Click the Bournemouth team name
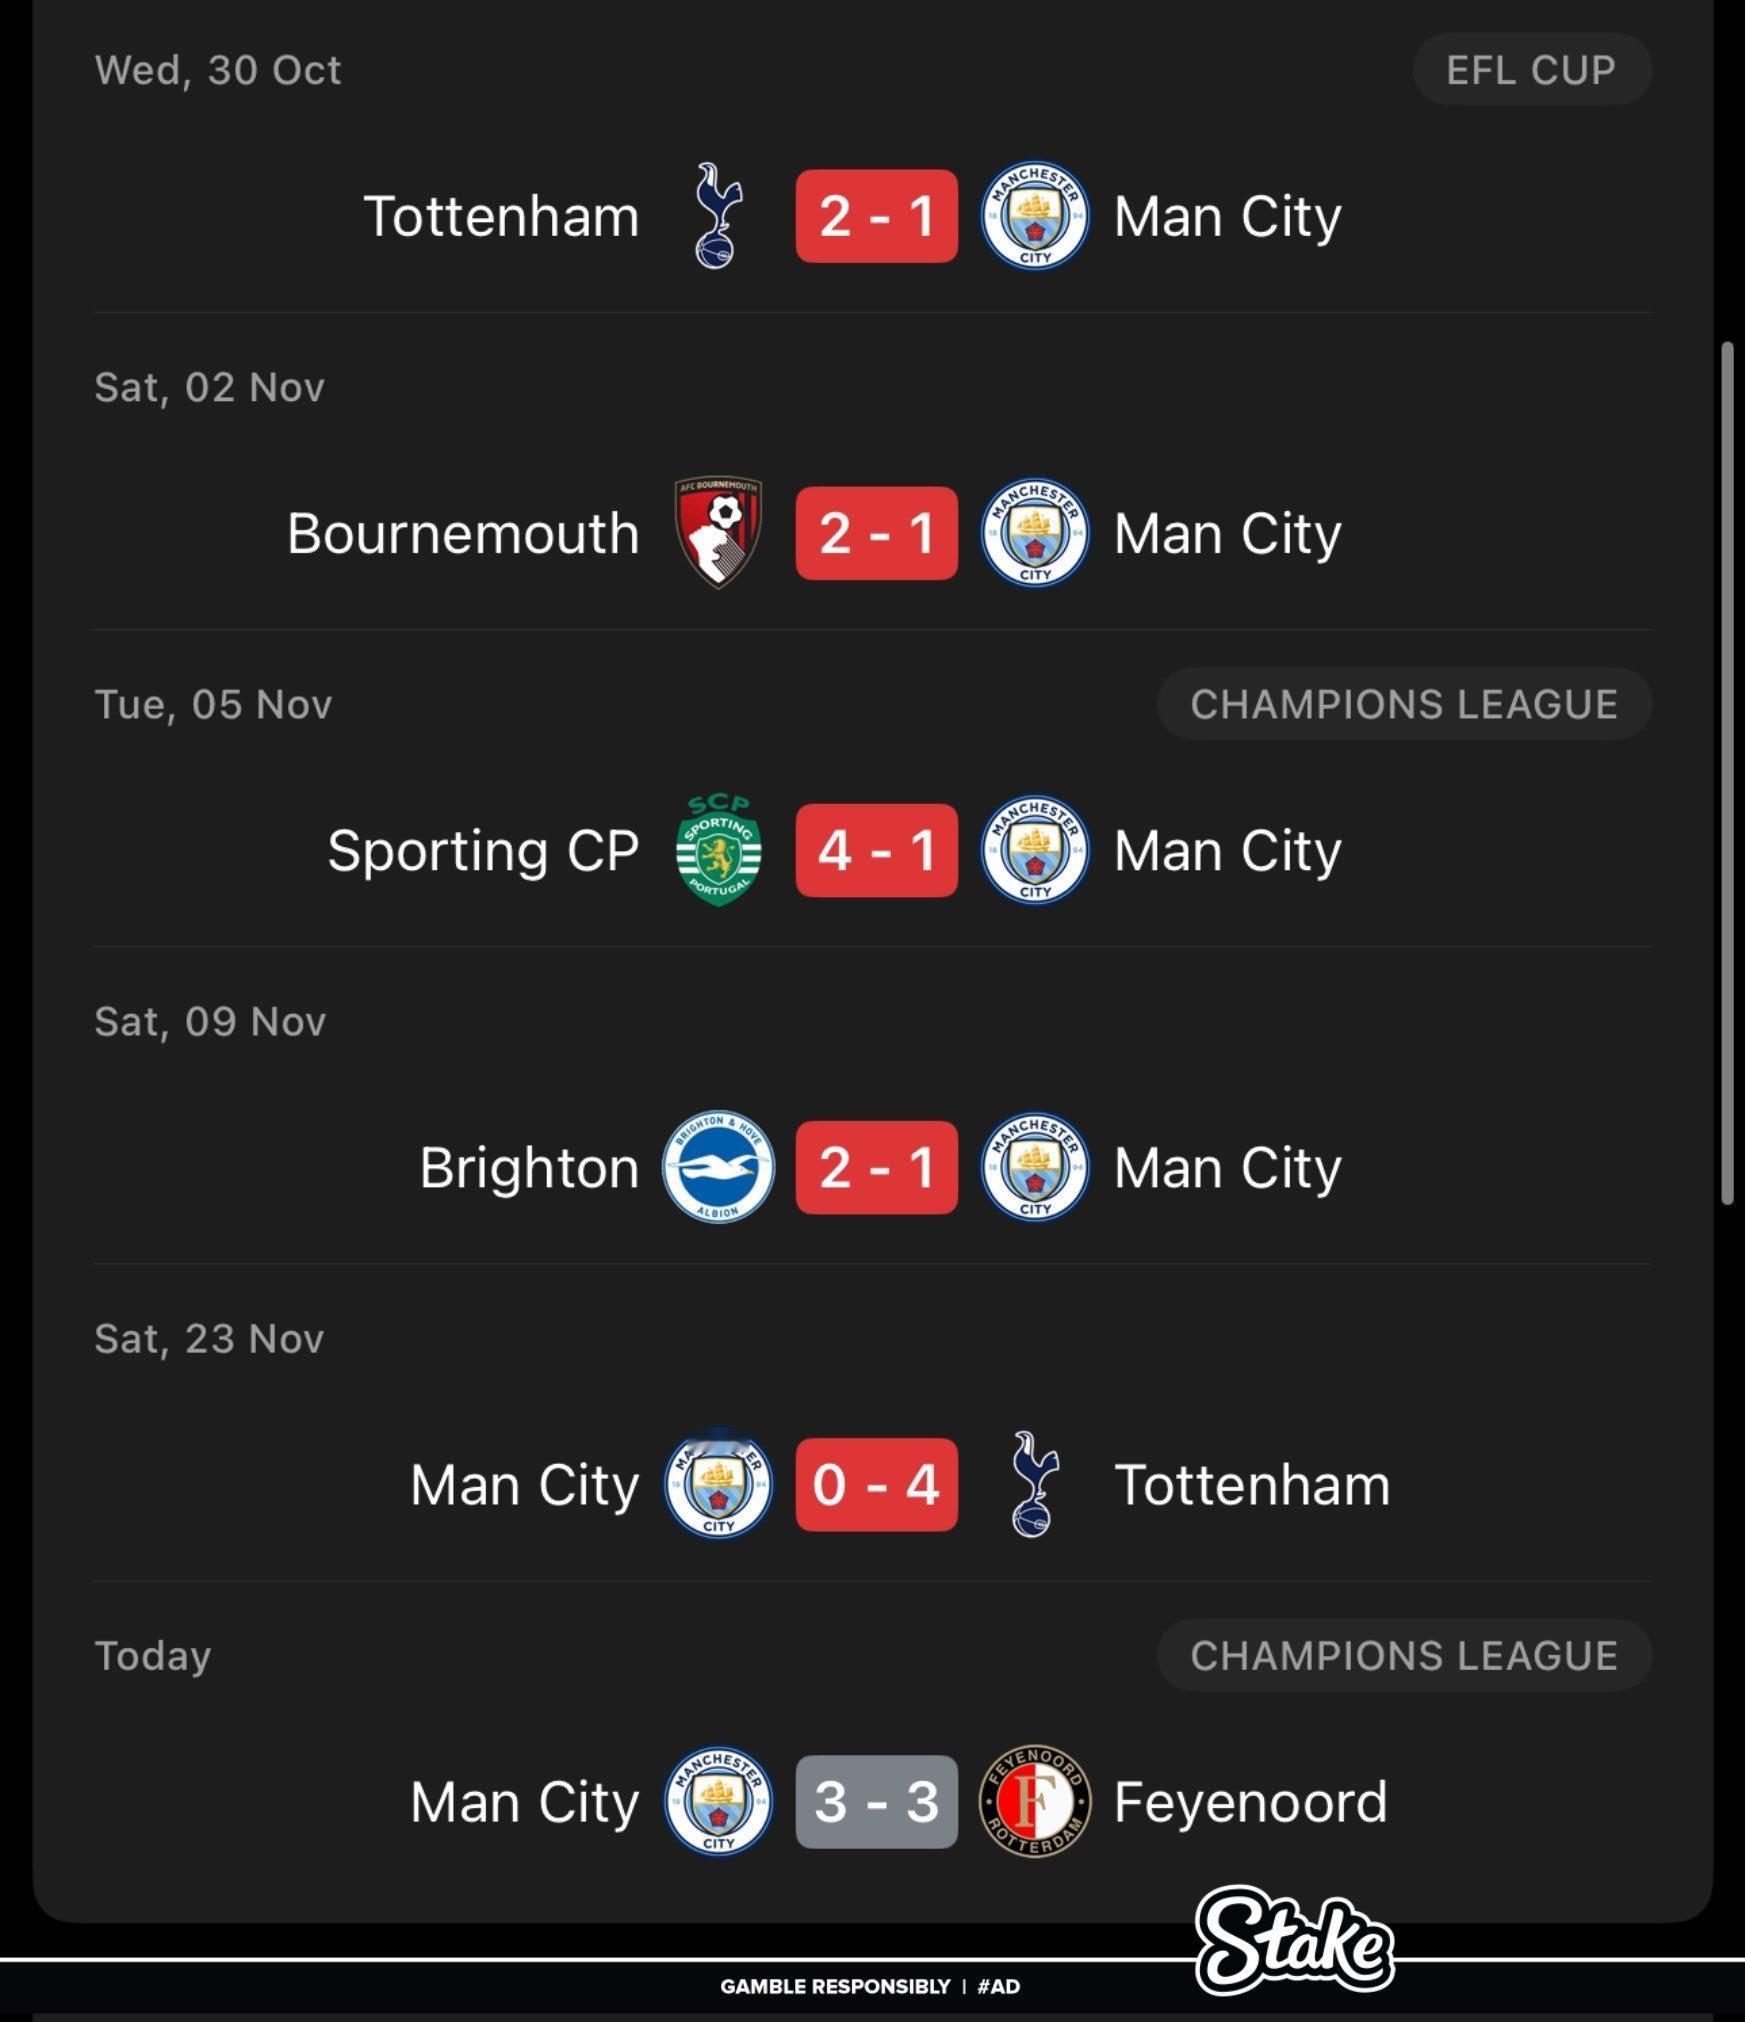Screen dimensions: 1745x2022 (463, 533)
